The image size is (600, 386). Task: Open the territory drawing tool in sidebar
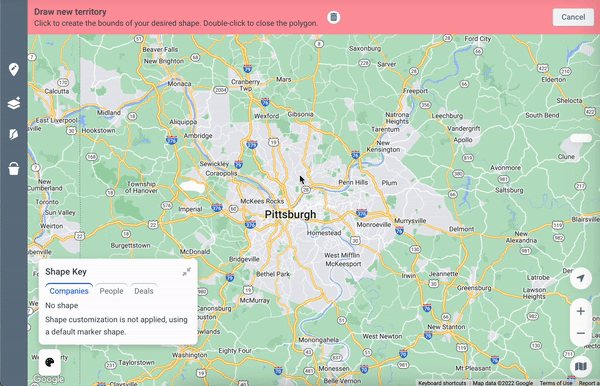[14, 134]
